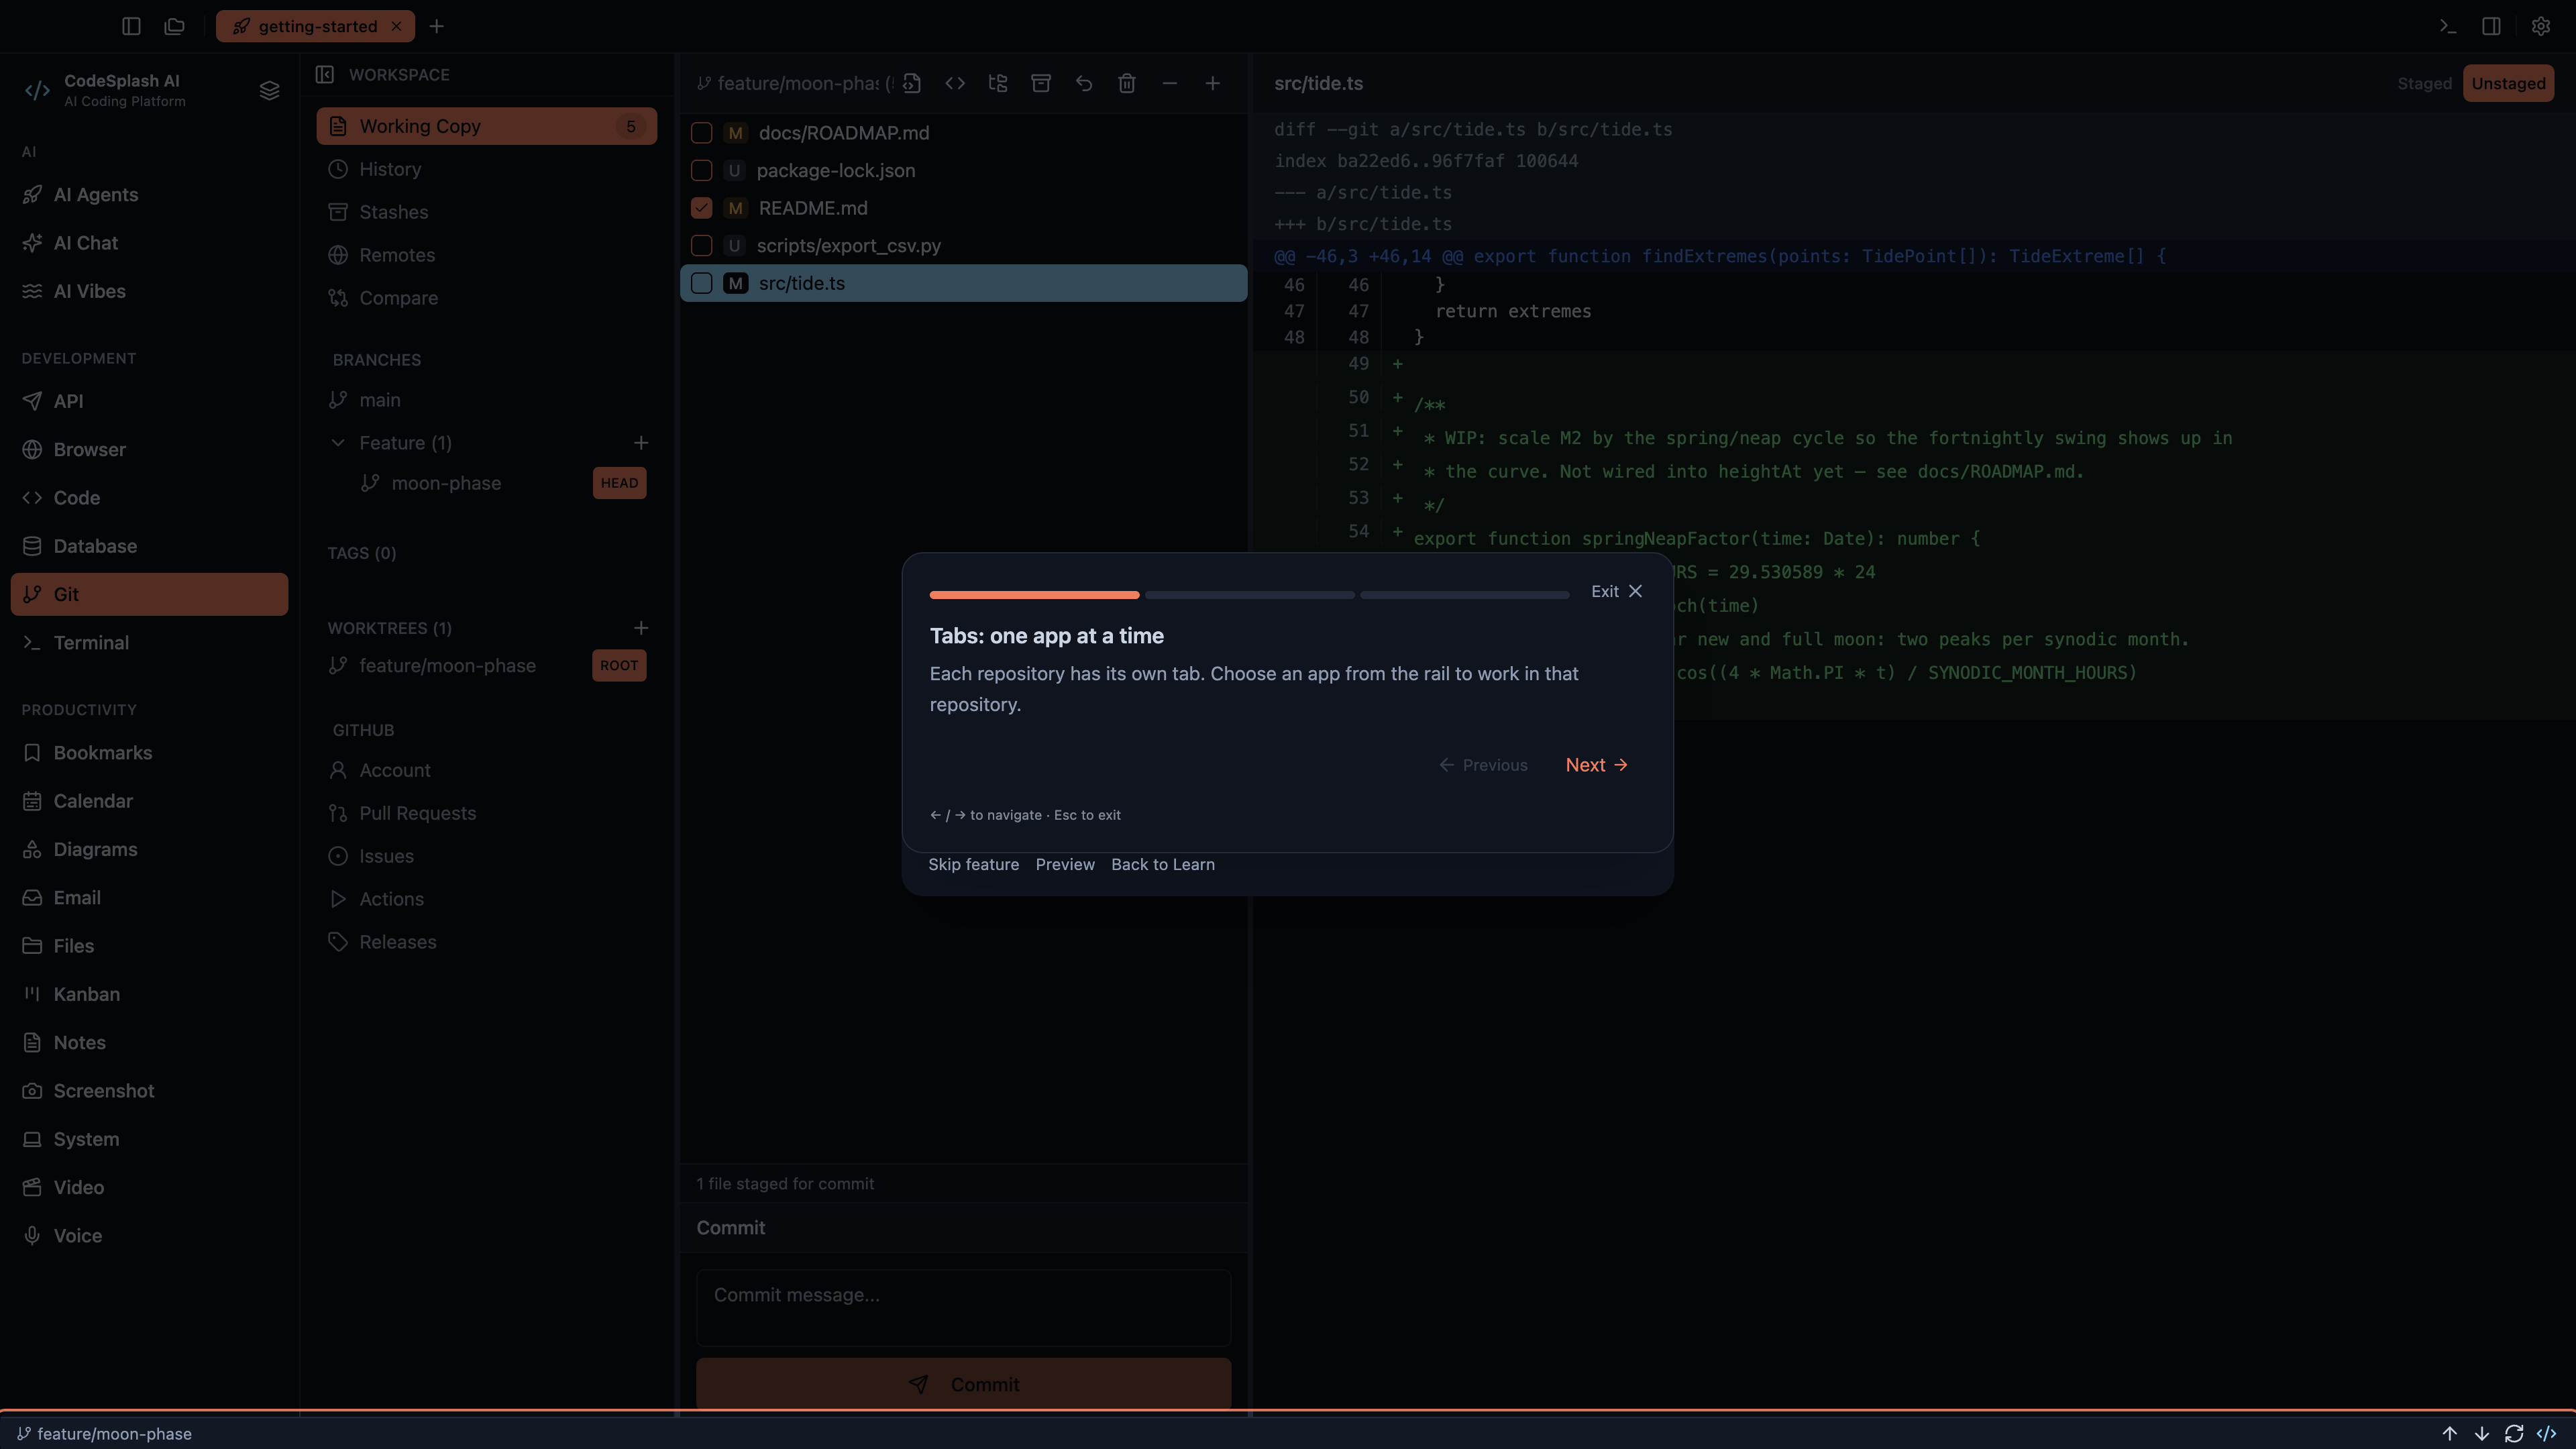Open the folders icon in title bar

175,26
